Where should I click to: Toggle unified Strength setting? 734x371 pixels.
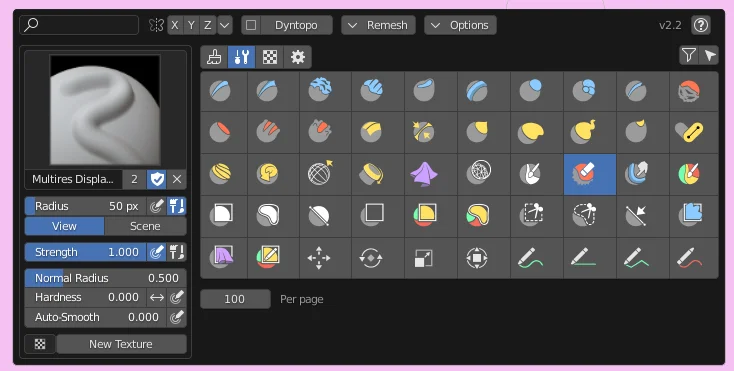pyautogui.click(x=176, y=252)
